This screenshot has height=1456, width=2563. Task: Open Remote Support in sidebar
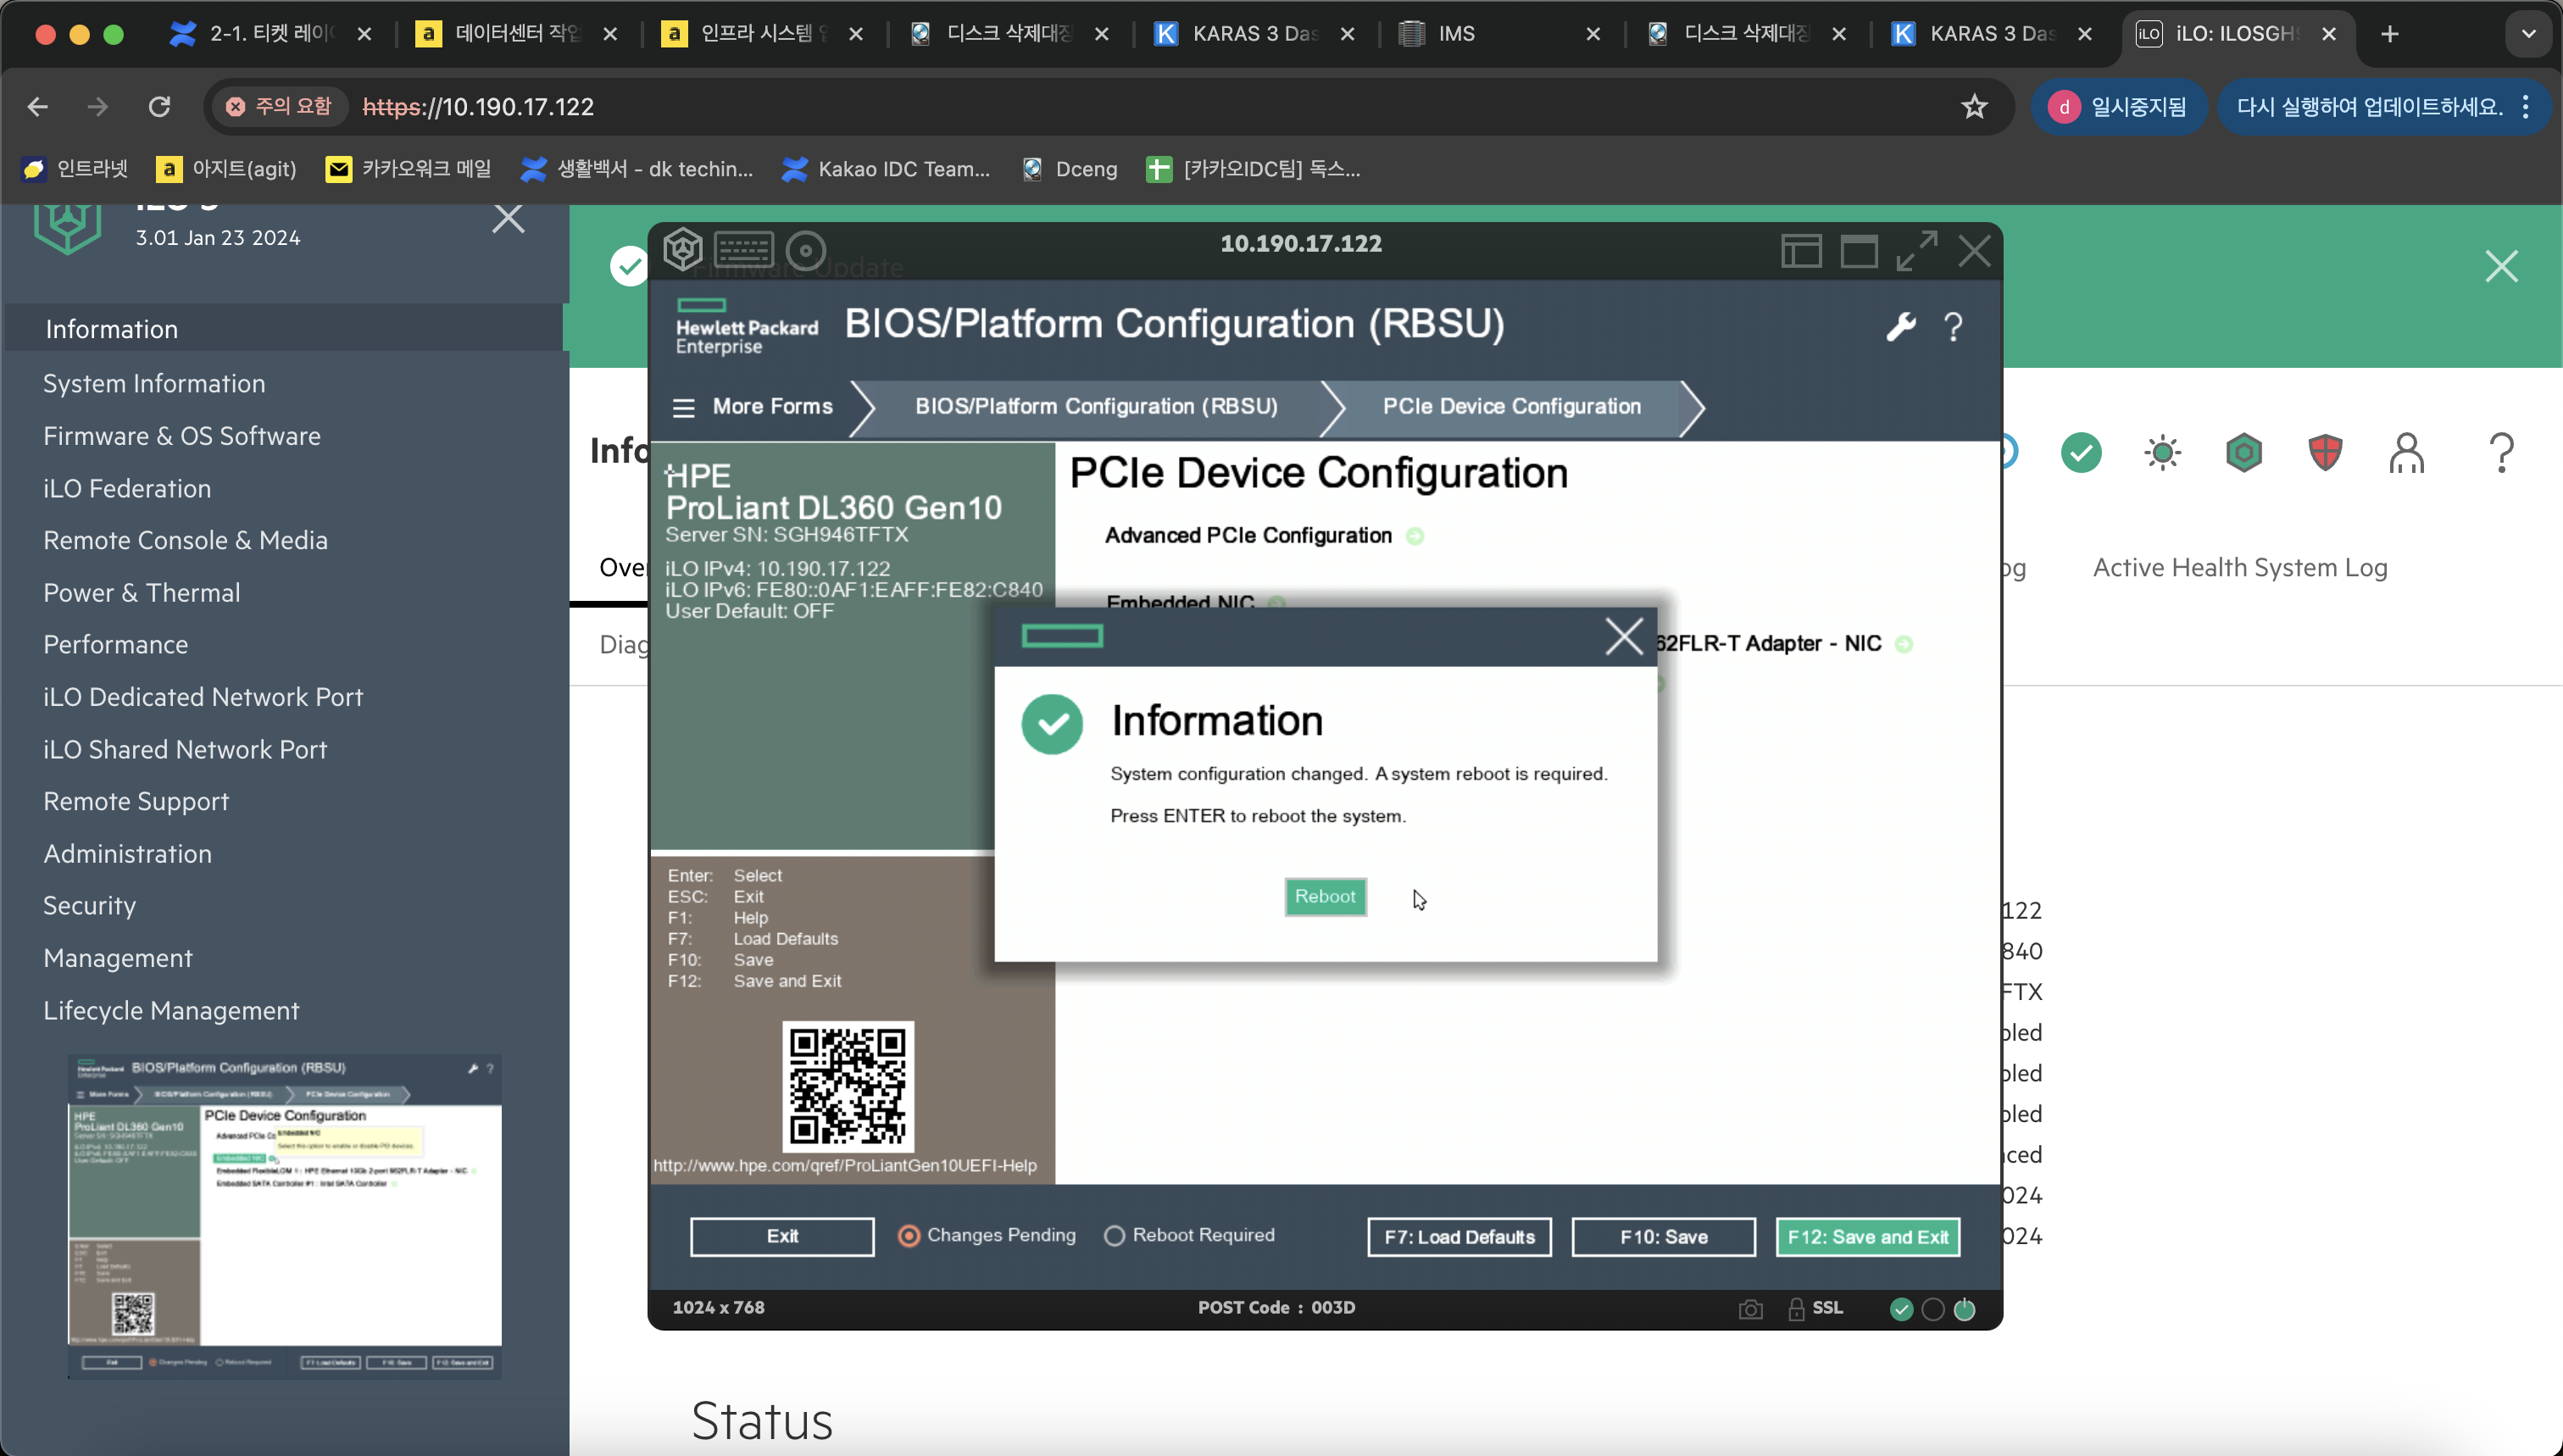click(136, 802)
